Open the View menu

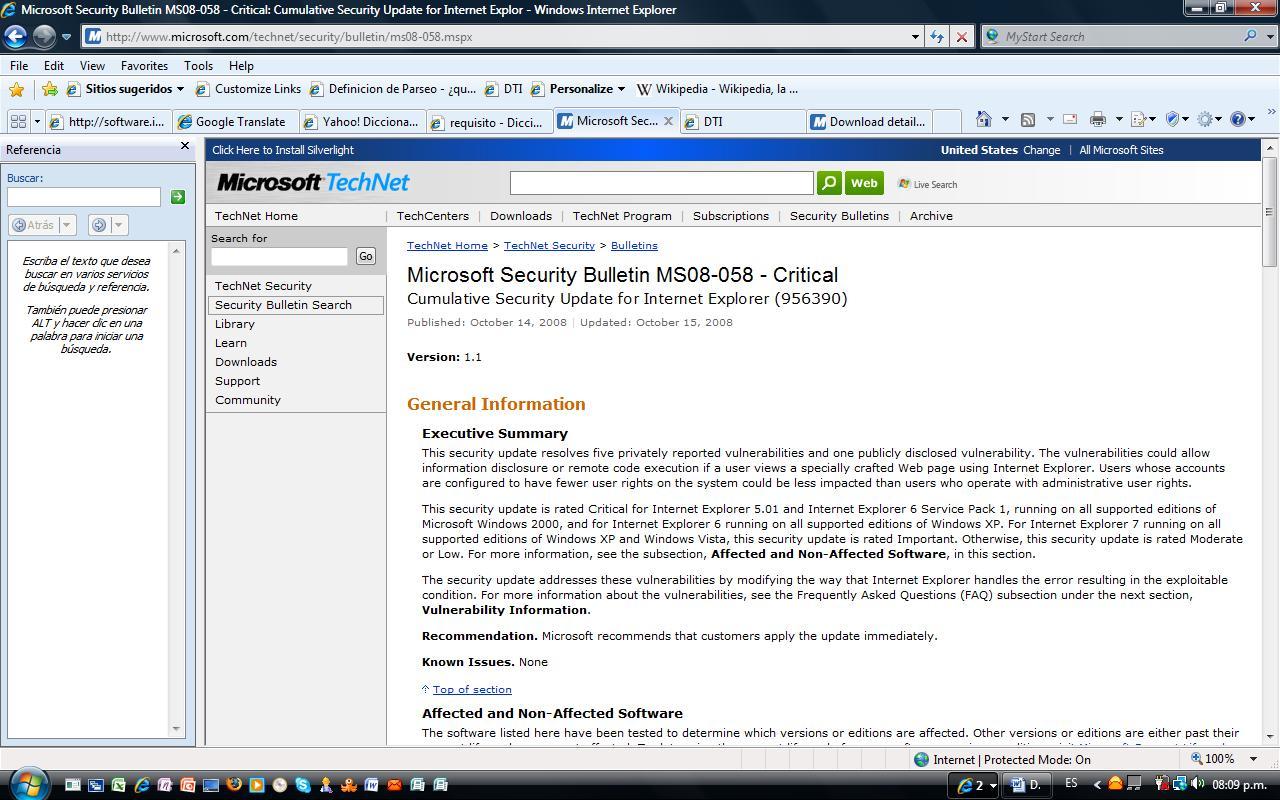click(92, 65)
